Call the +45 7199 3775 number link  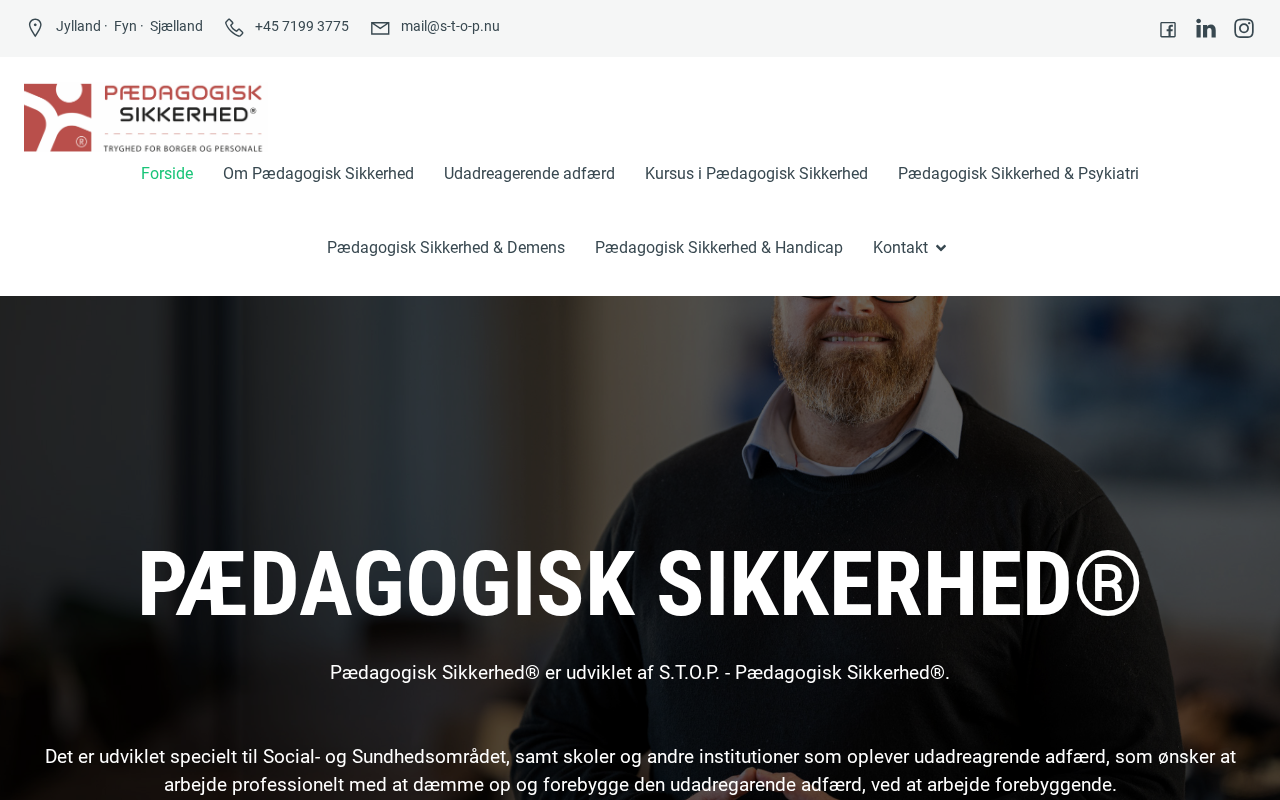pyautogui.click(x=302, y=27)
